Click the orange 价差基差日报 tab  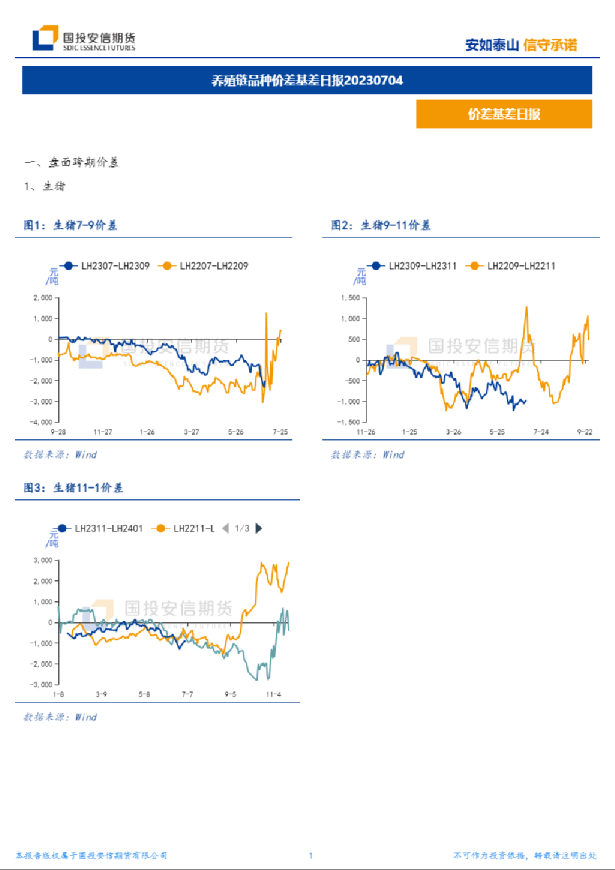504,115
